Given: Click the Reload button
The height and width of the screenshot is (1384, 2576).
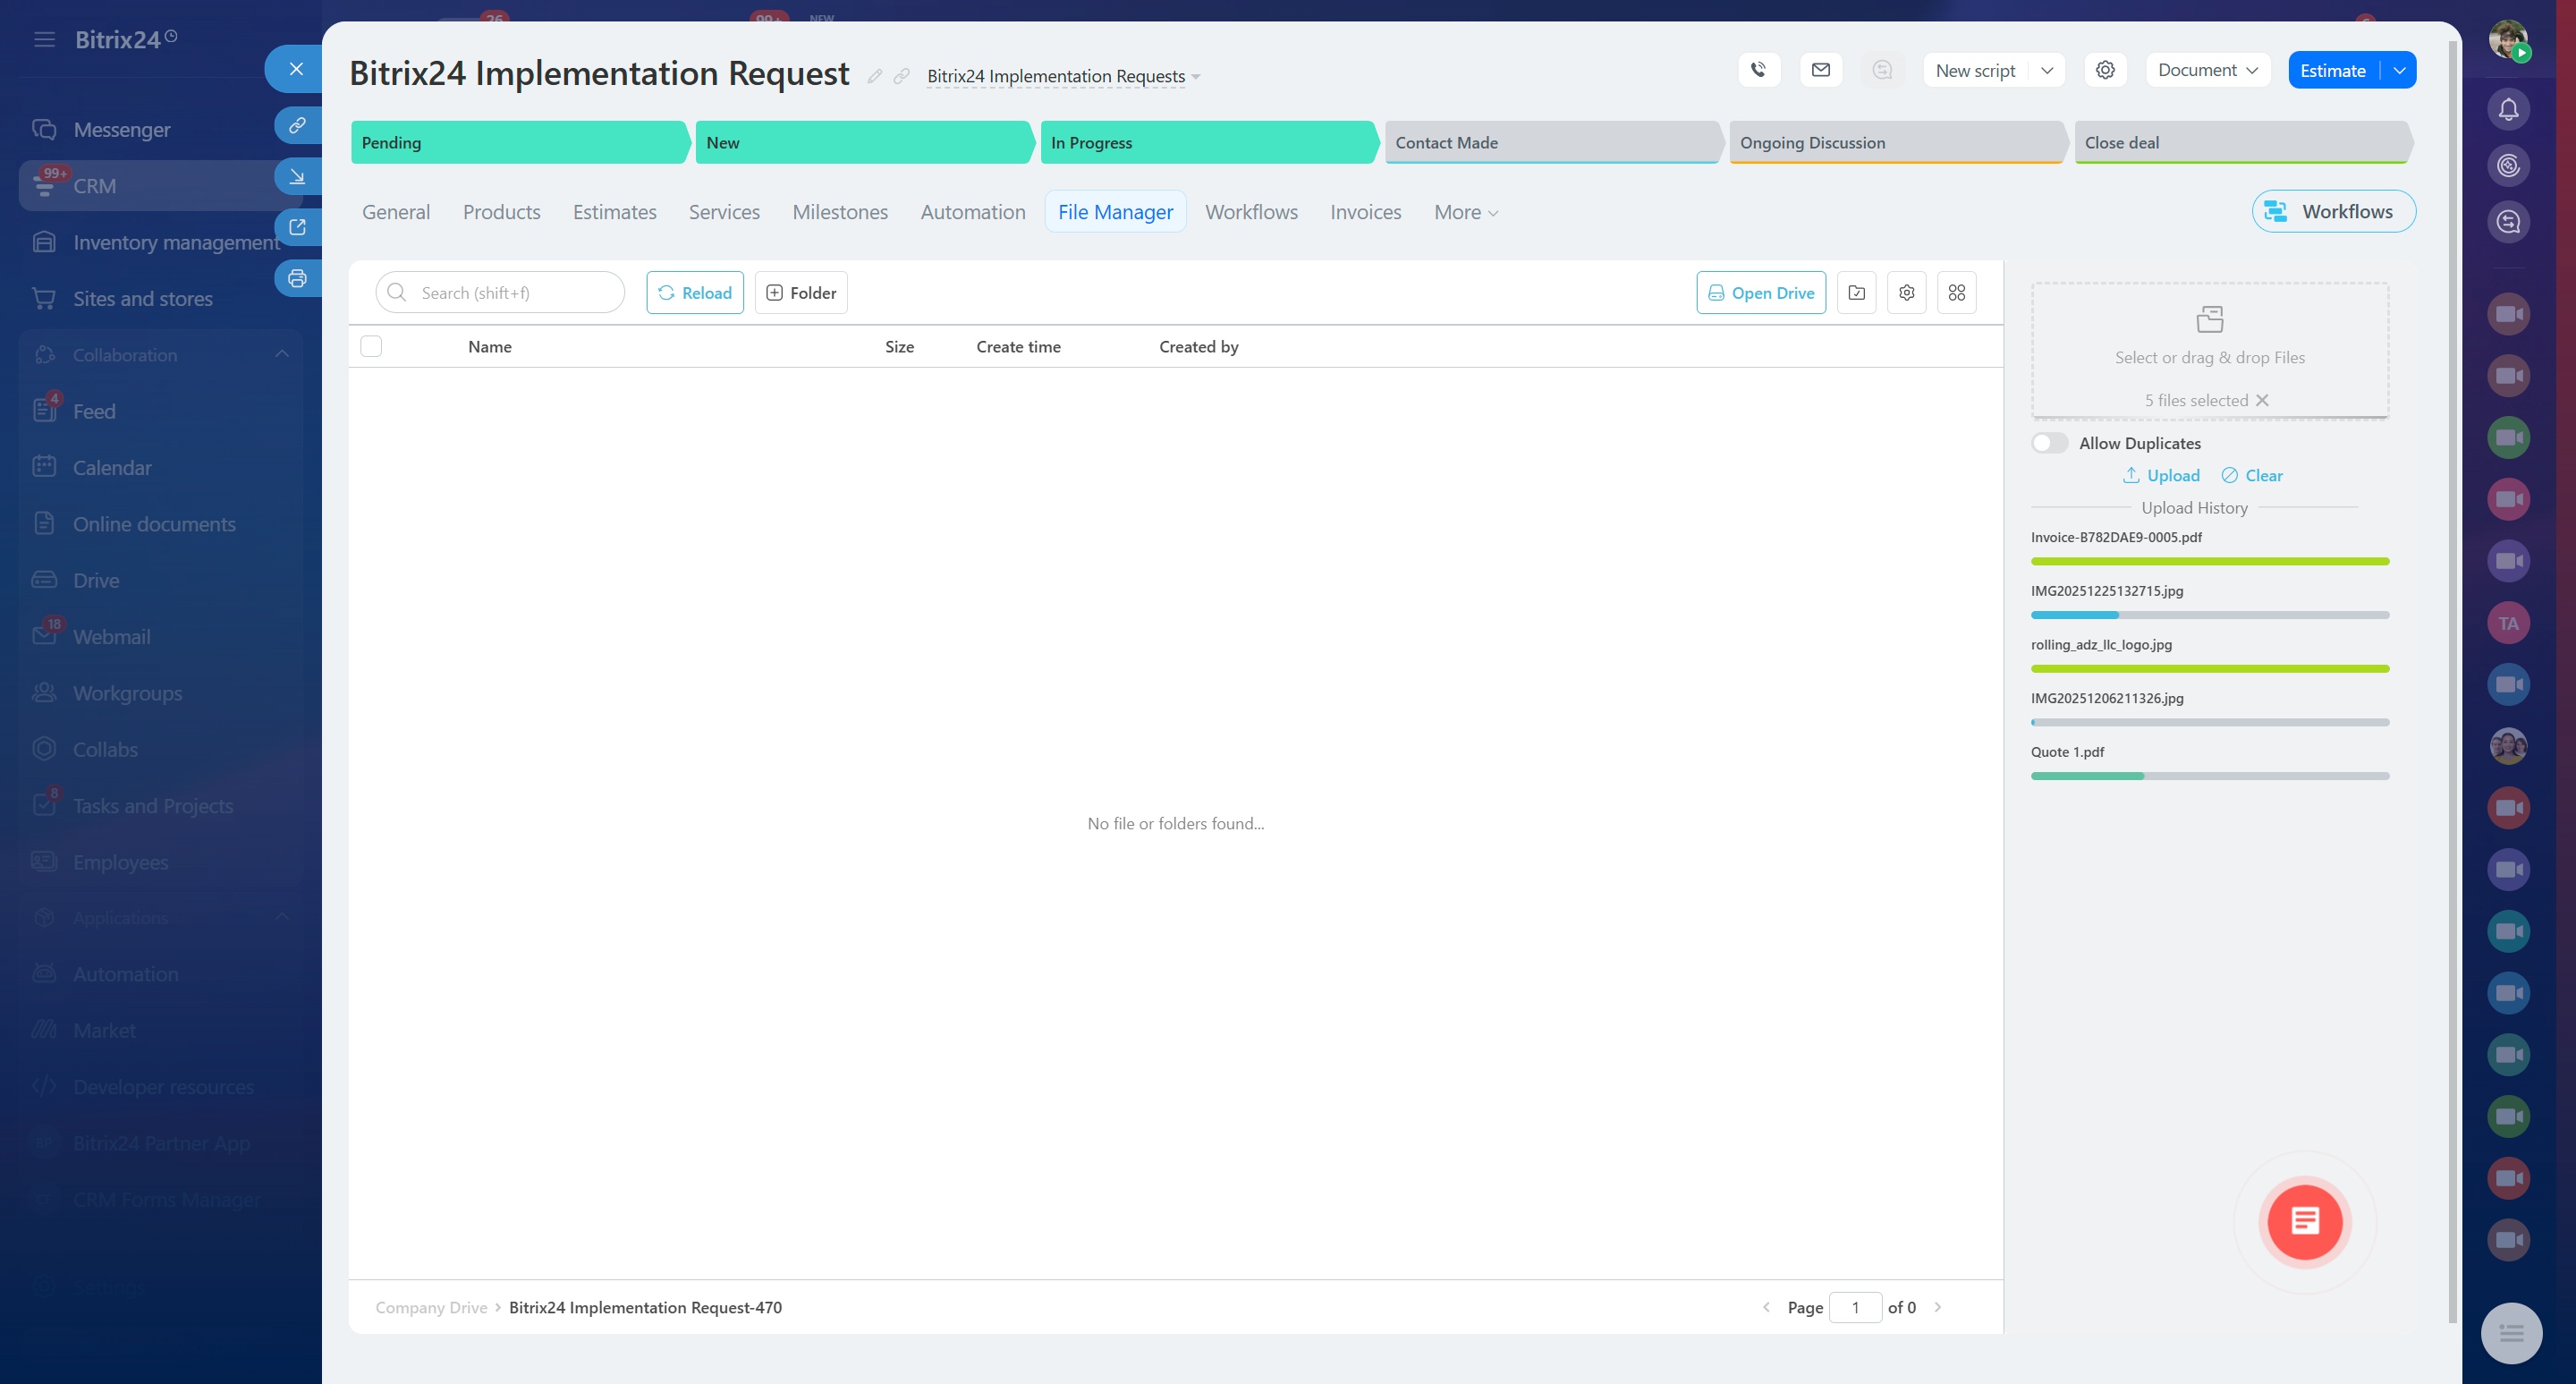Looking at the screenshot, I should click(x=694, y=293).
